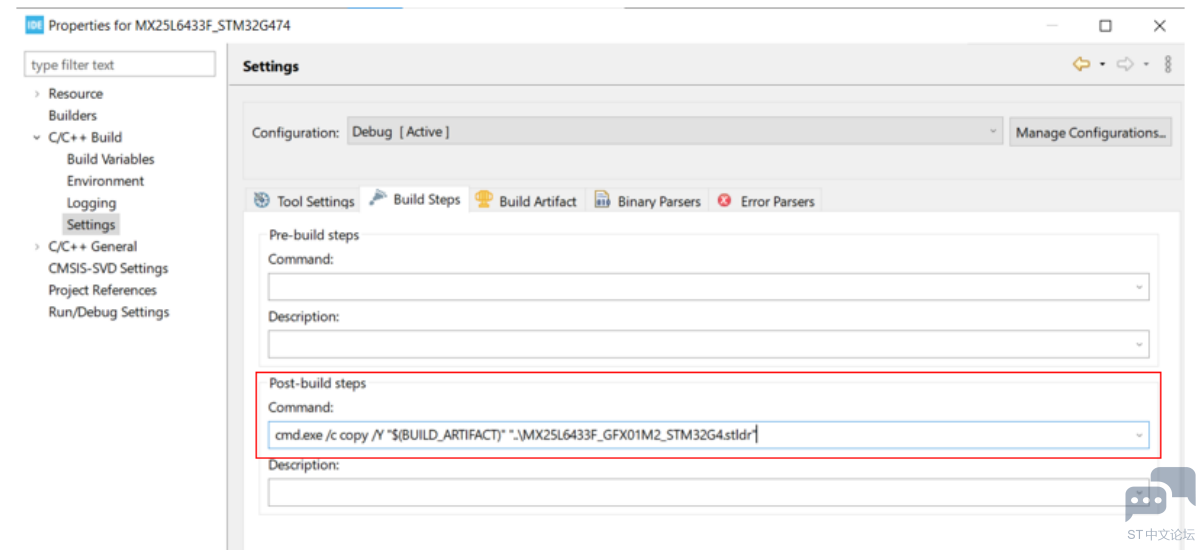Viewport: 1204px width, 550px height.
Task: Expand the Resource tree node
Action: pos(37,94)
